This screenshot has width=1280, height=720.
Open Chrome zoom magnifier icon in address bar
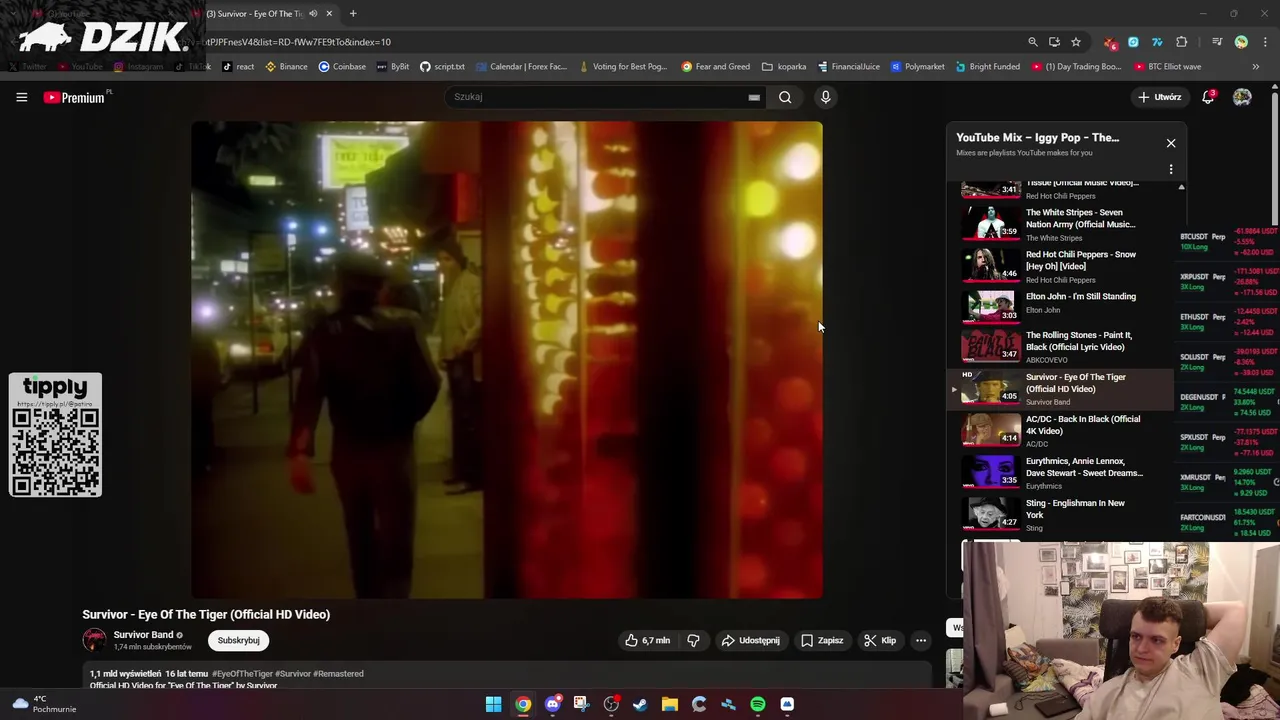(x=1033, y=42)
